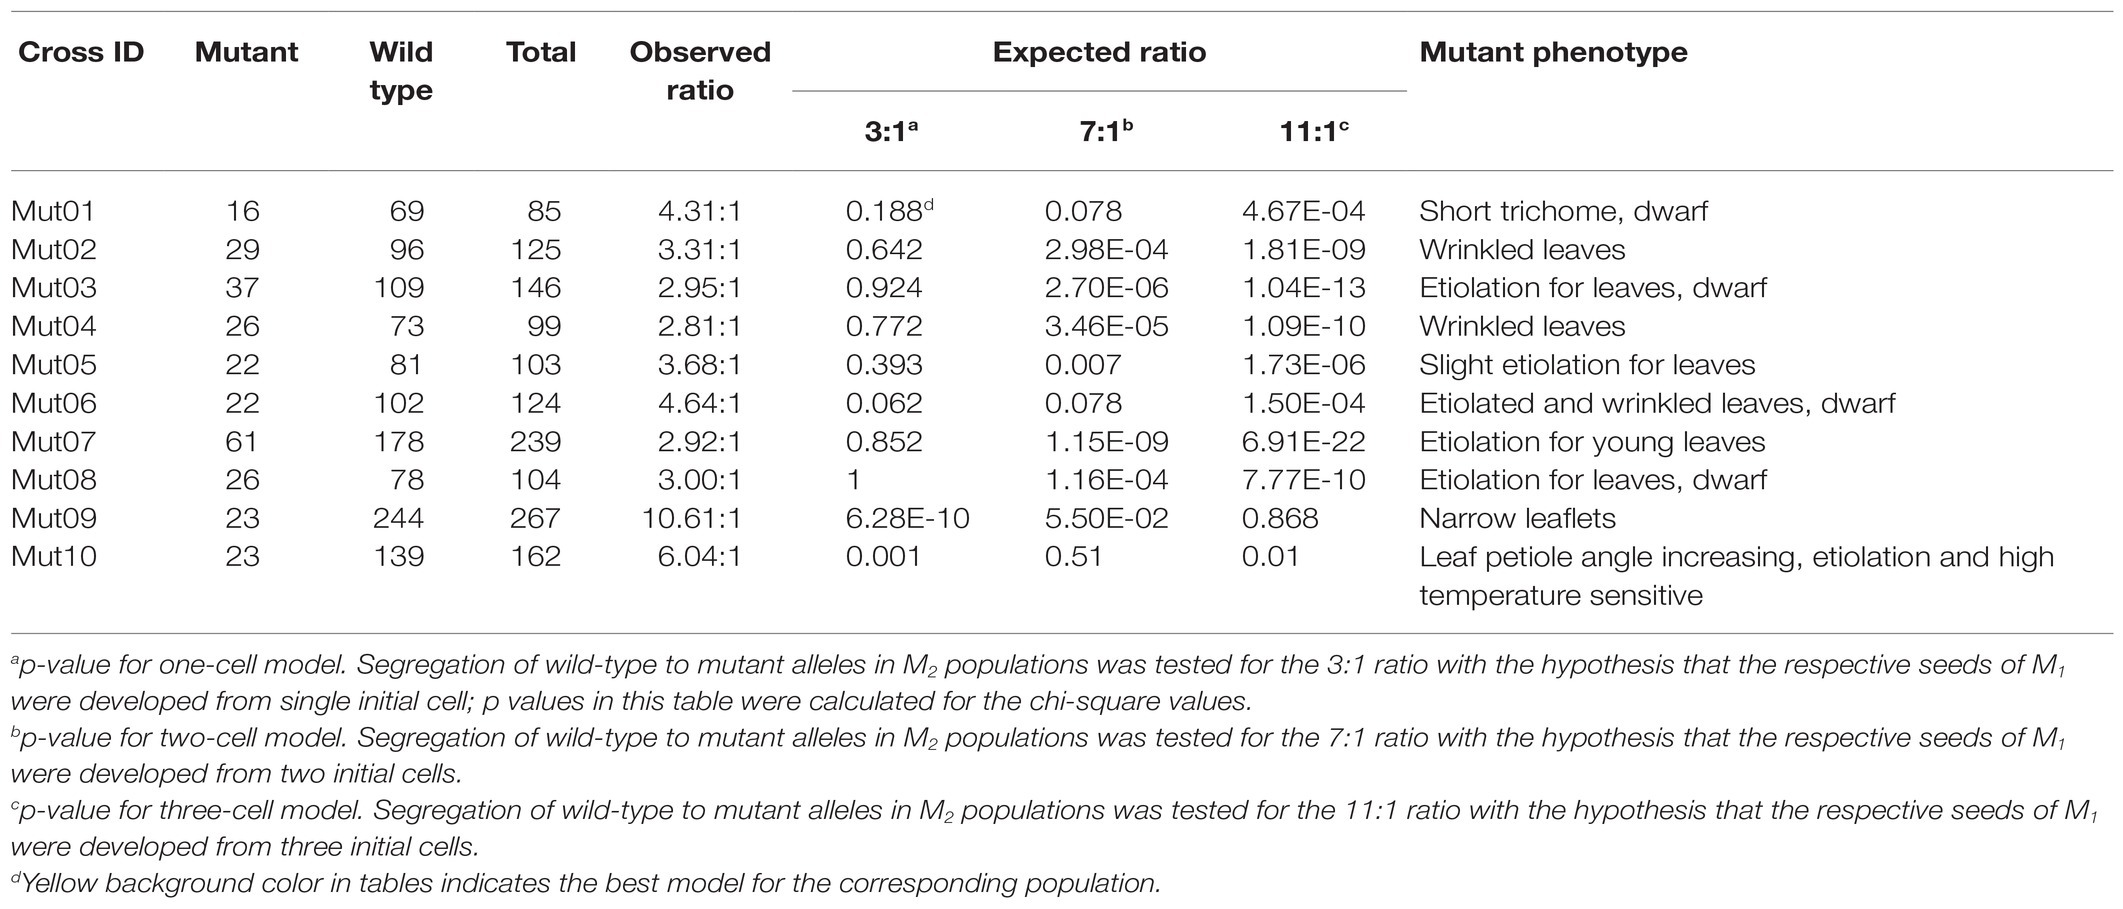Screen dimensions: 2123x909
Task: Click the 0.188 p-value for Mut01
Action: click(883, 211)
